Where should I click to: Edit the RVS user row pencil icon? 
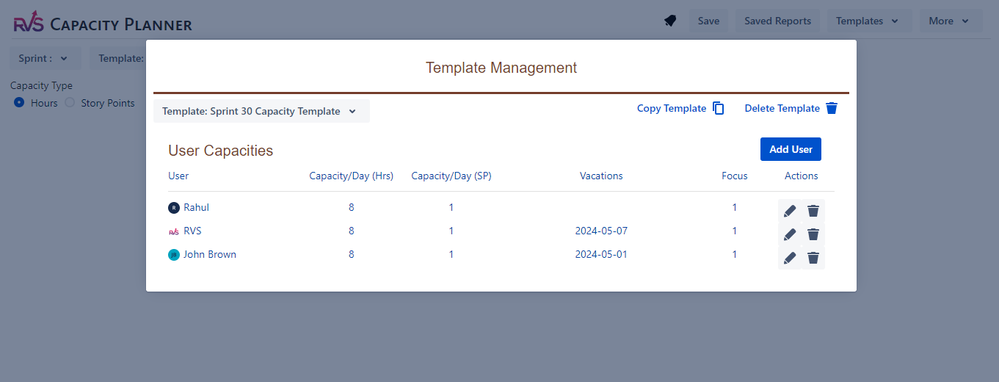click(790, 234)
